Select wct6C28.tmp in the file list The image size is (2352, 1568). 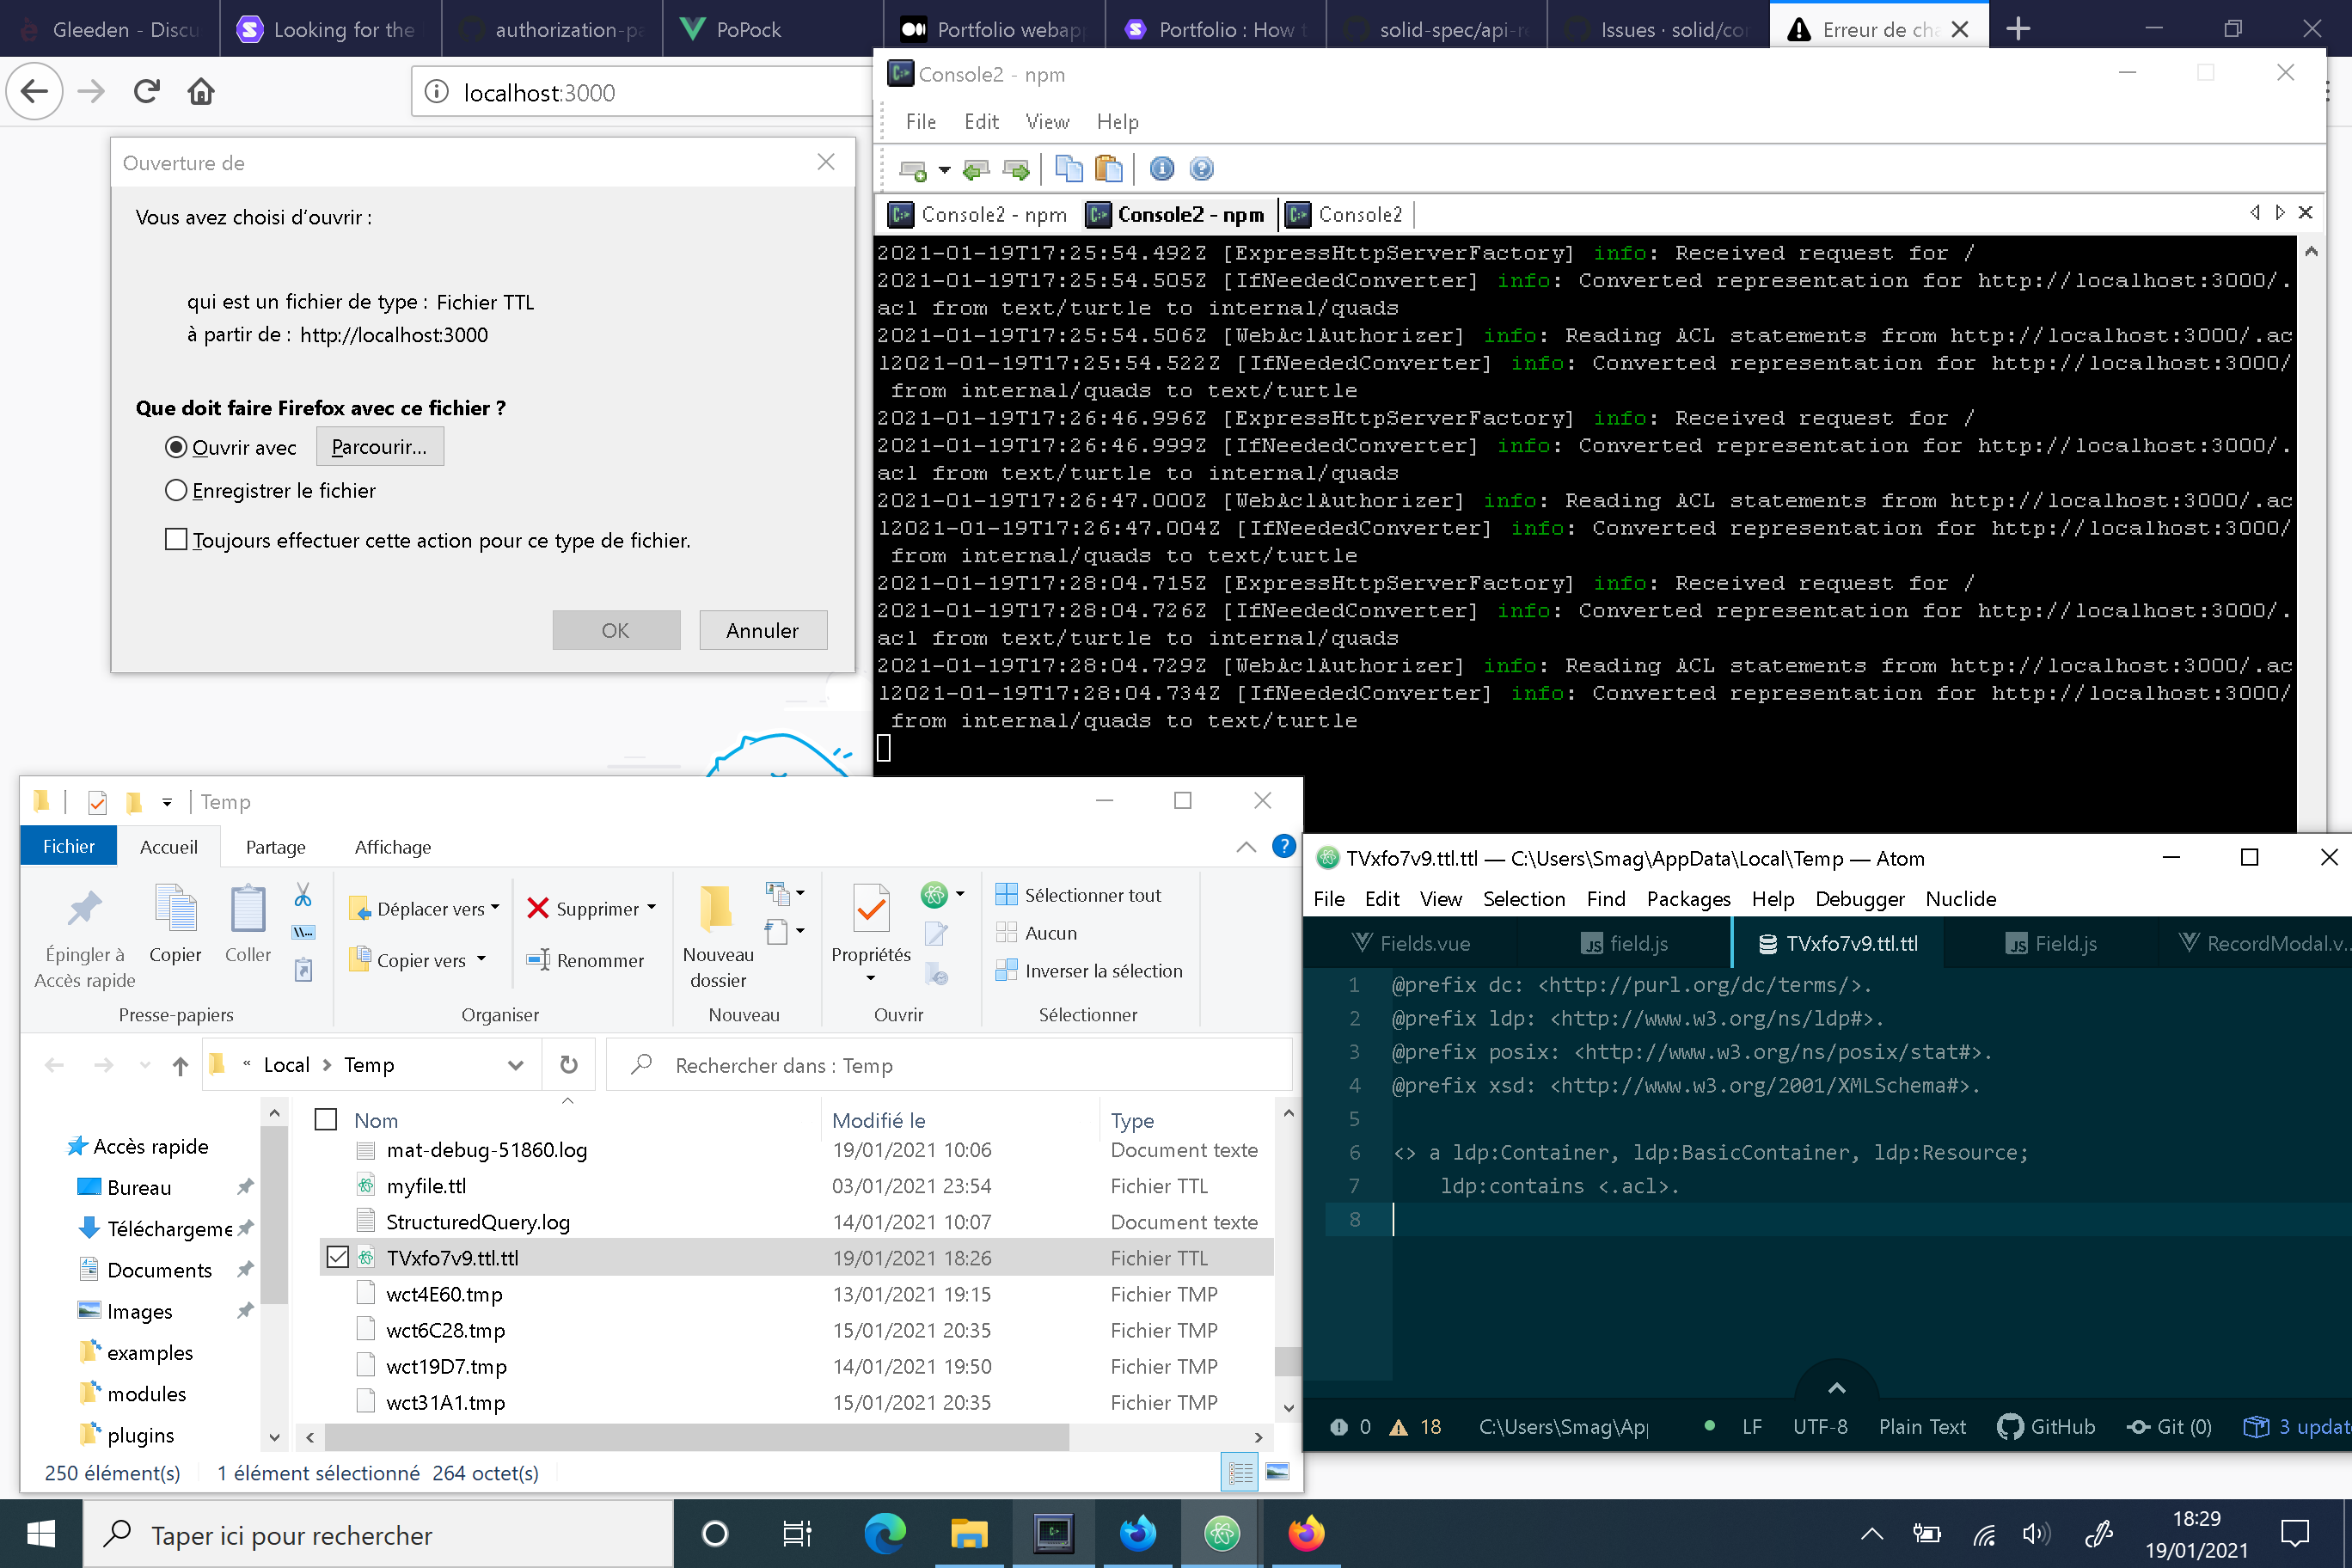pos(446,1330)
